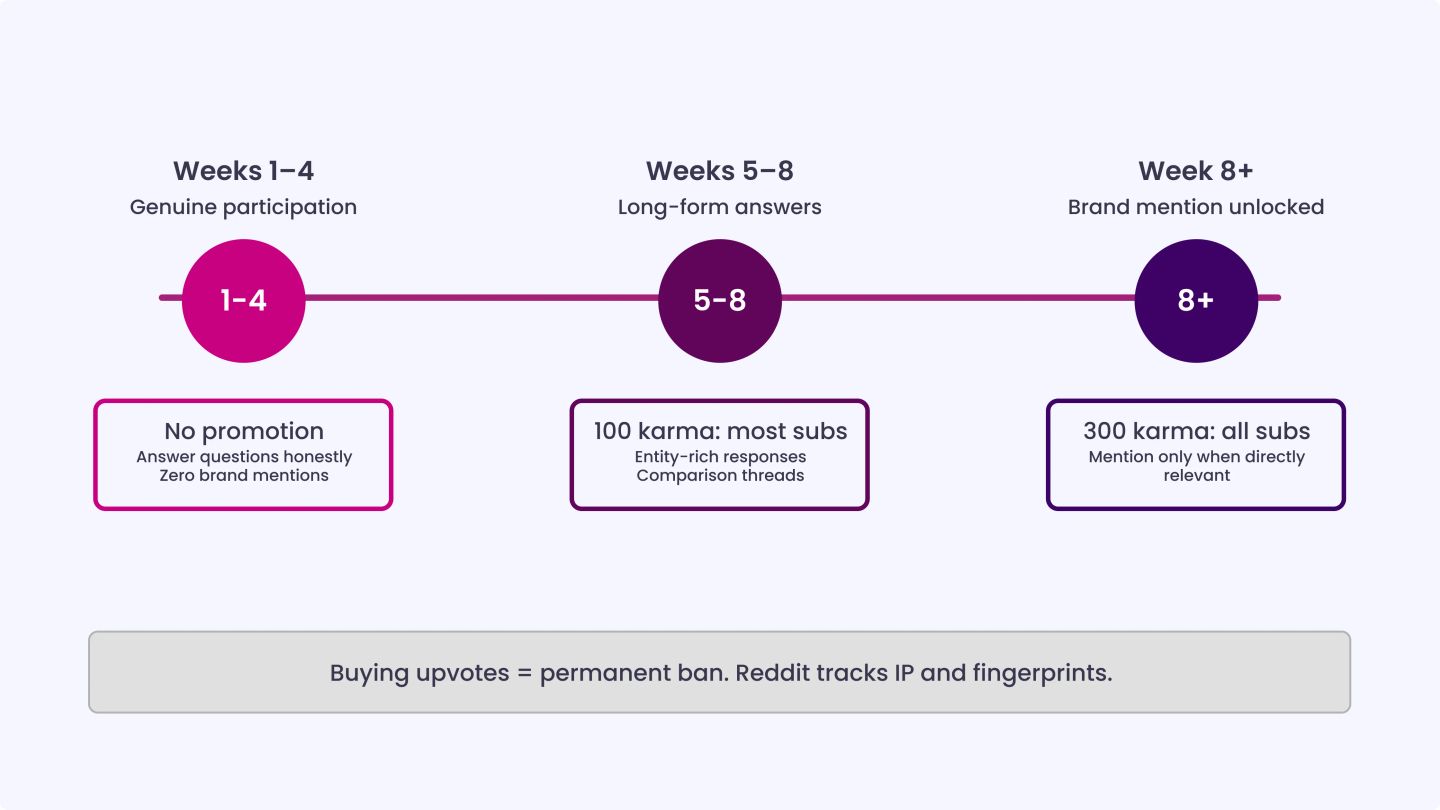Select the Week 8+ heading
The height and width of the screenshot is (810, 1440).
pyautogui.click(x=1196, y=171)
